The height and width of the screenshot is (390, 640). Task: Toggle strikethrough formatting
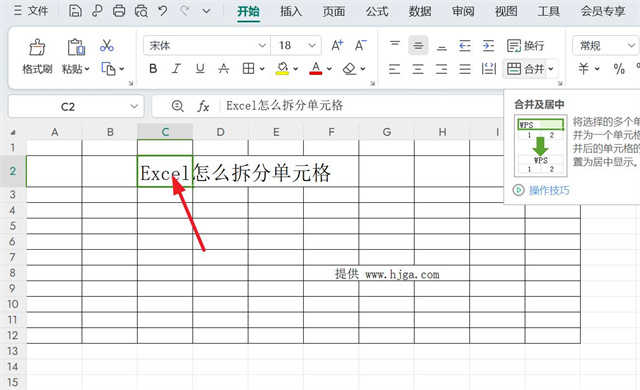[223, 69]
